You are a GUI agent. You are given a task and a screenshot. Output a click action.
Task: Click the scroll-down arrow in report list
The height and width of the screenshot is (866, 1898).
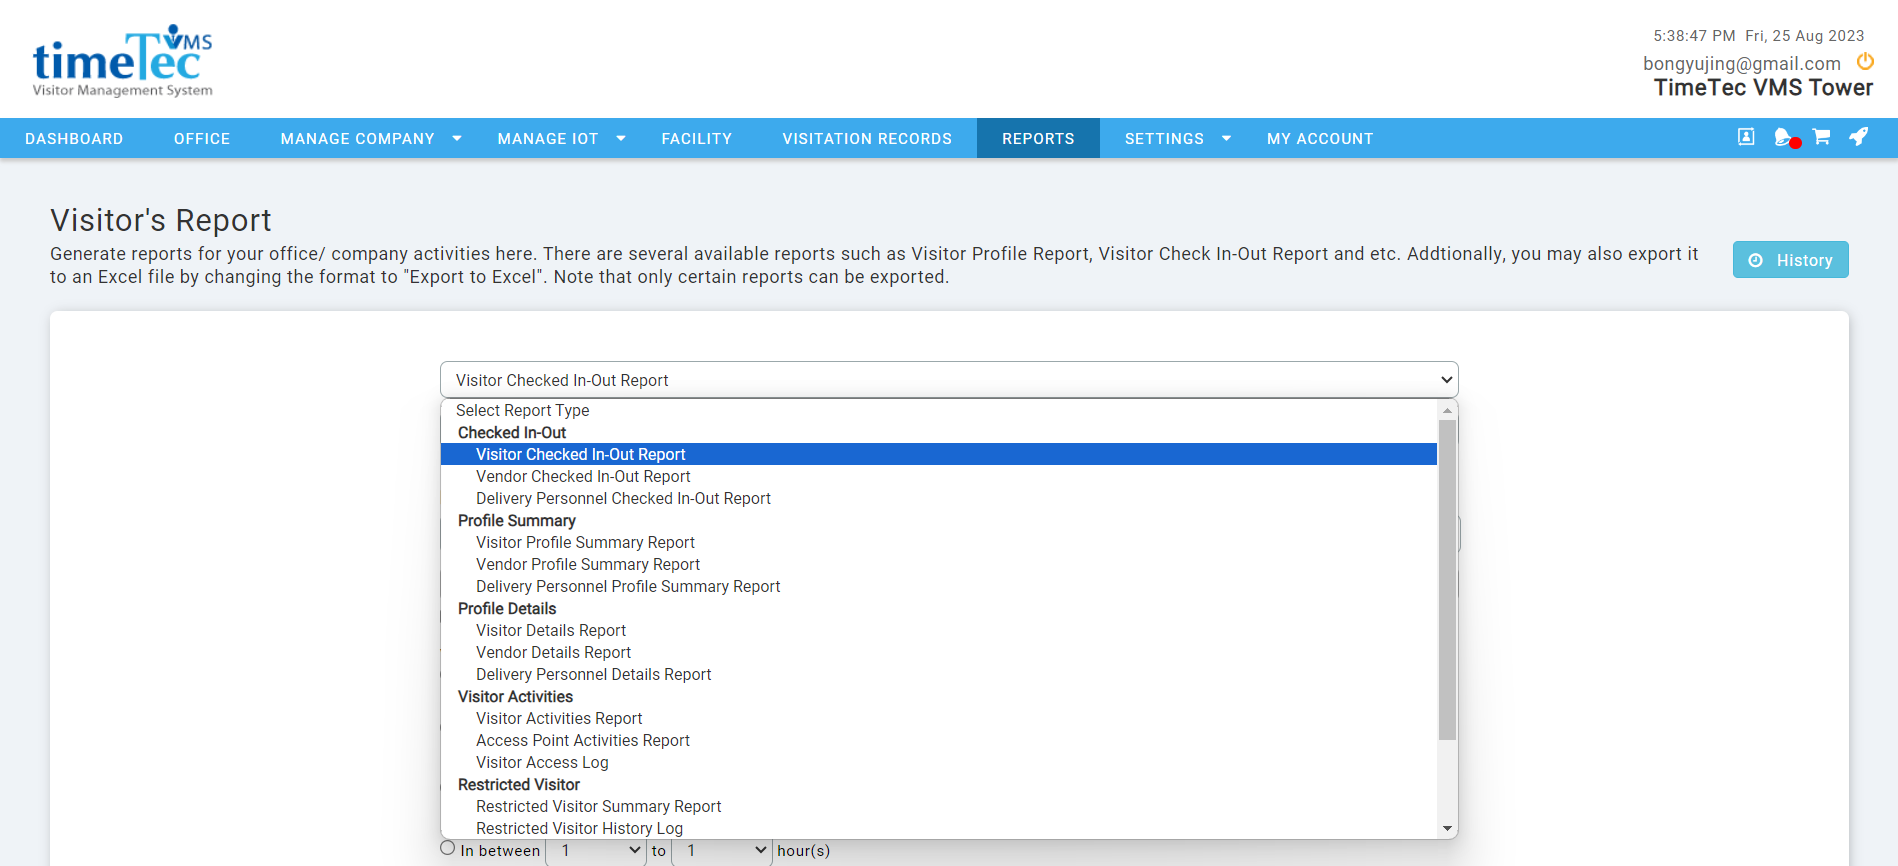pos(1447,828)
